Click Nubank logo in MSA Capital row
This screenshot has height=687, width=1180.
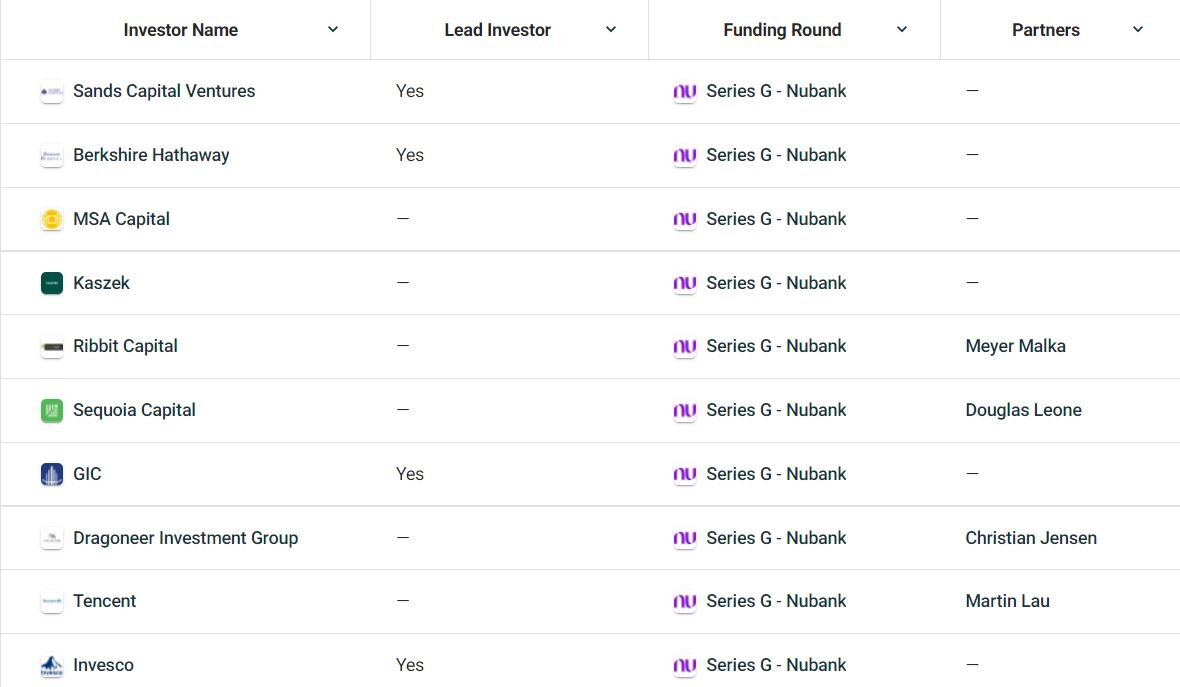[685, 220]
